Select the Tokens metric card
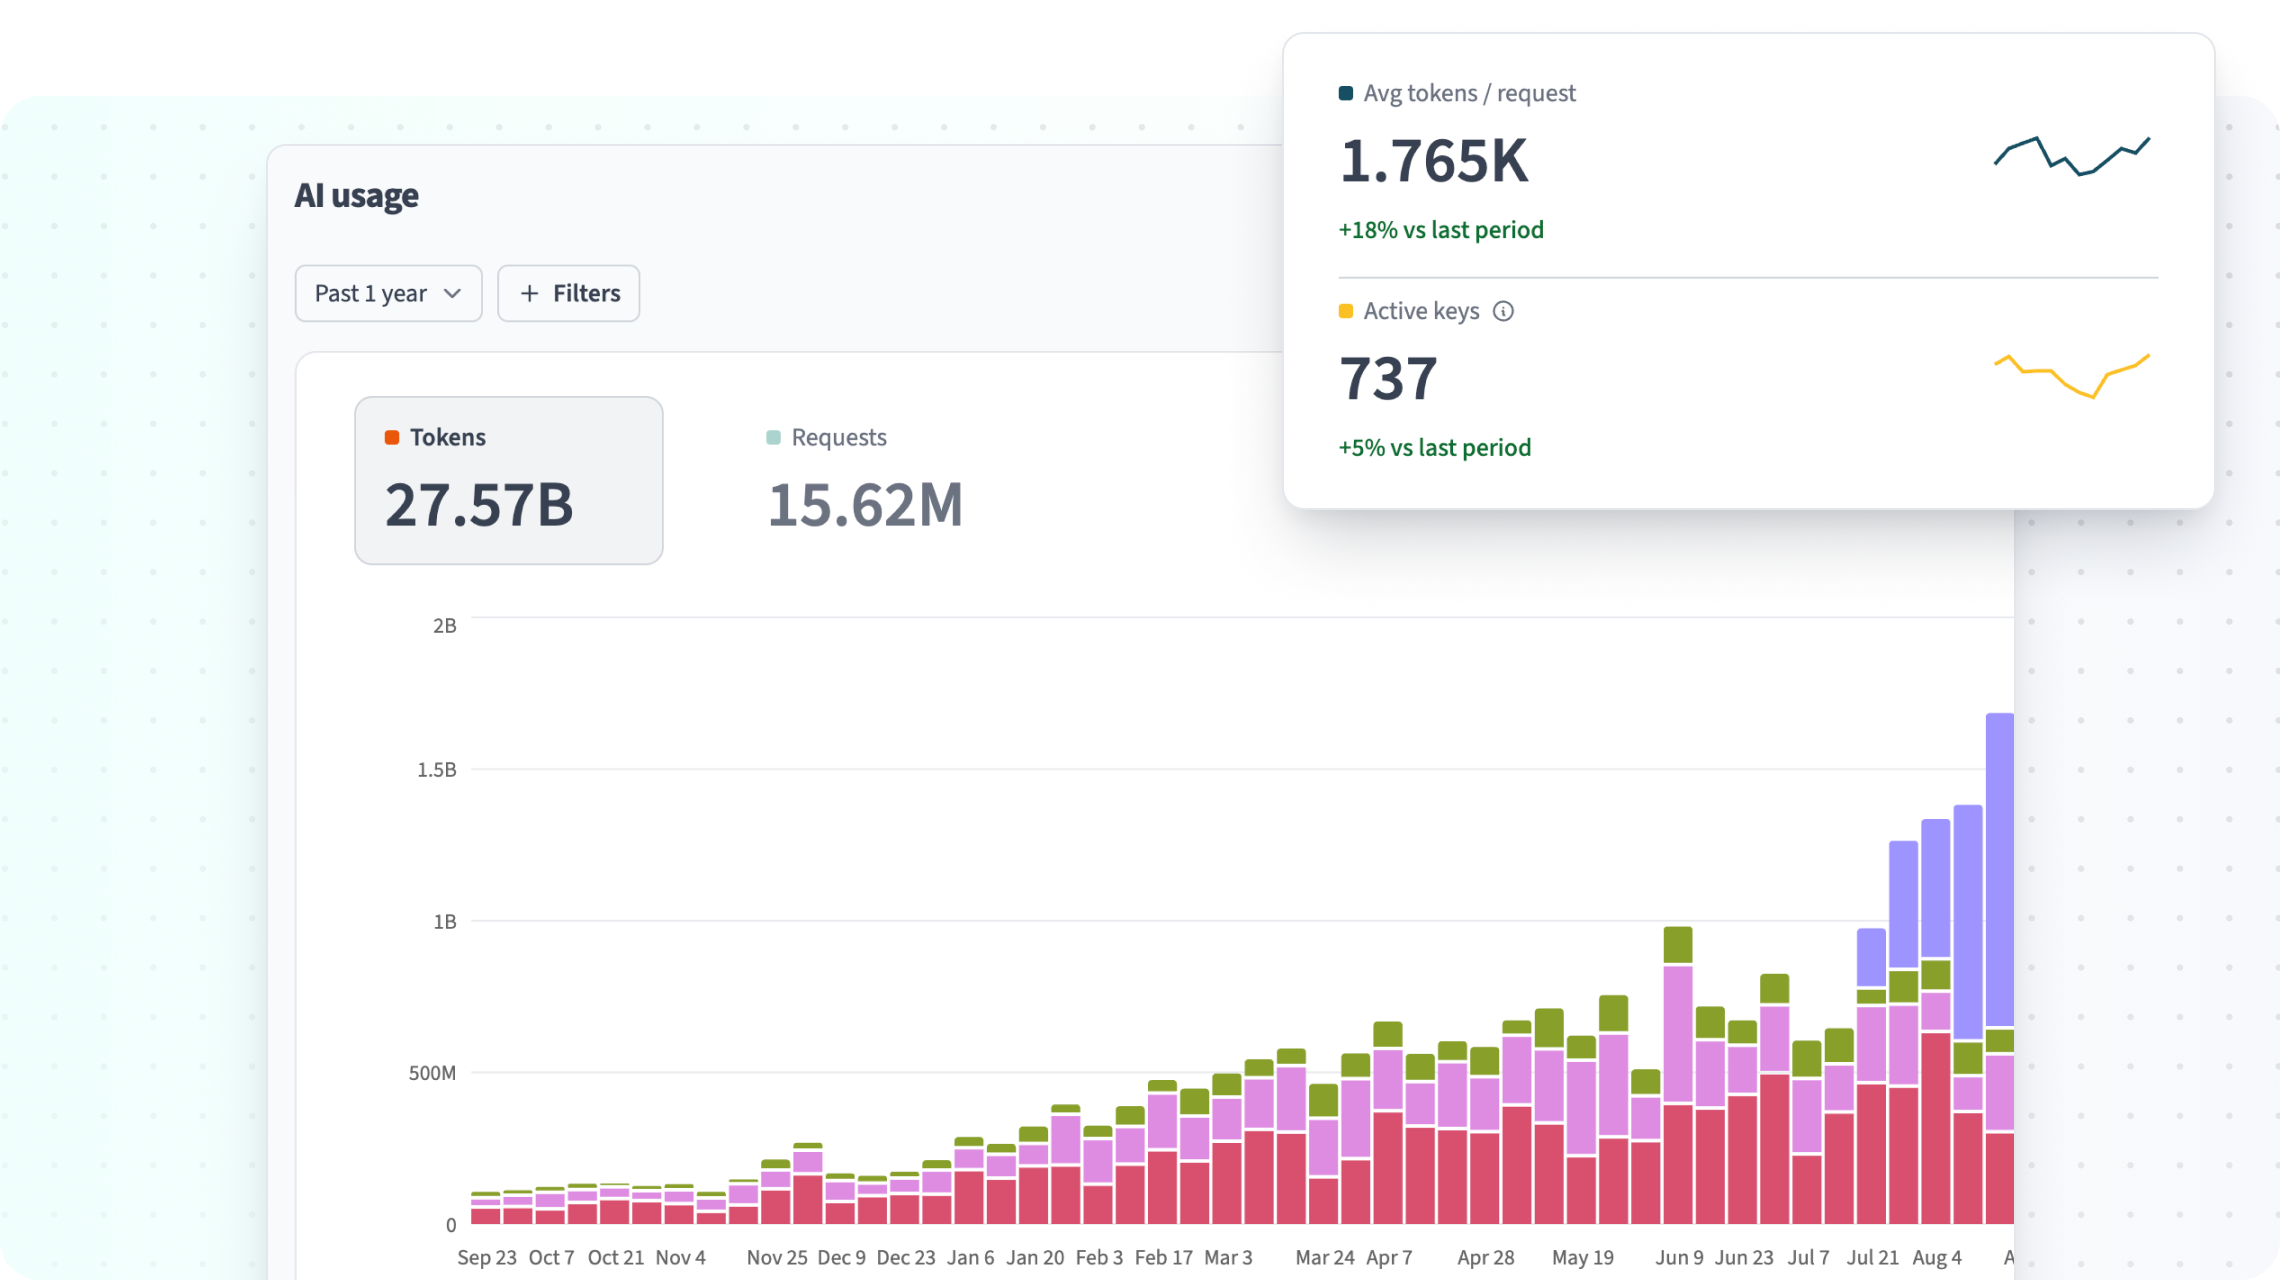 click(x=509, y=480)
